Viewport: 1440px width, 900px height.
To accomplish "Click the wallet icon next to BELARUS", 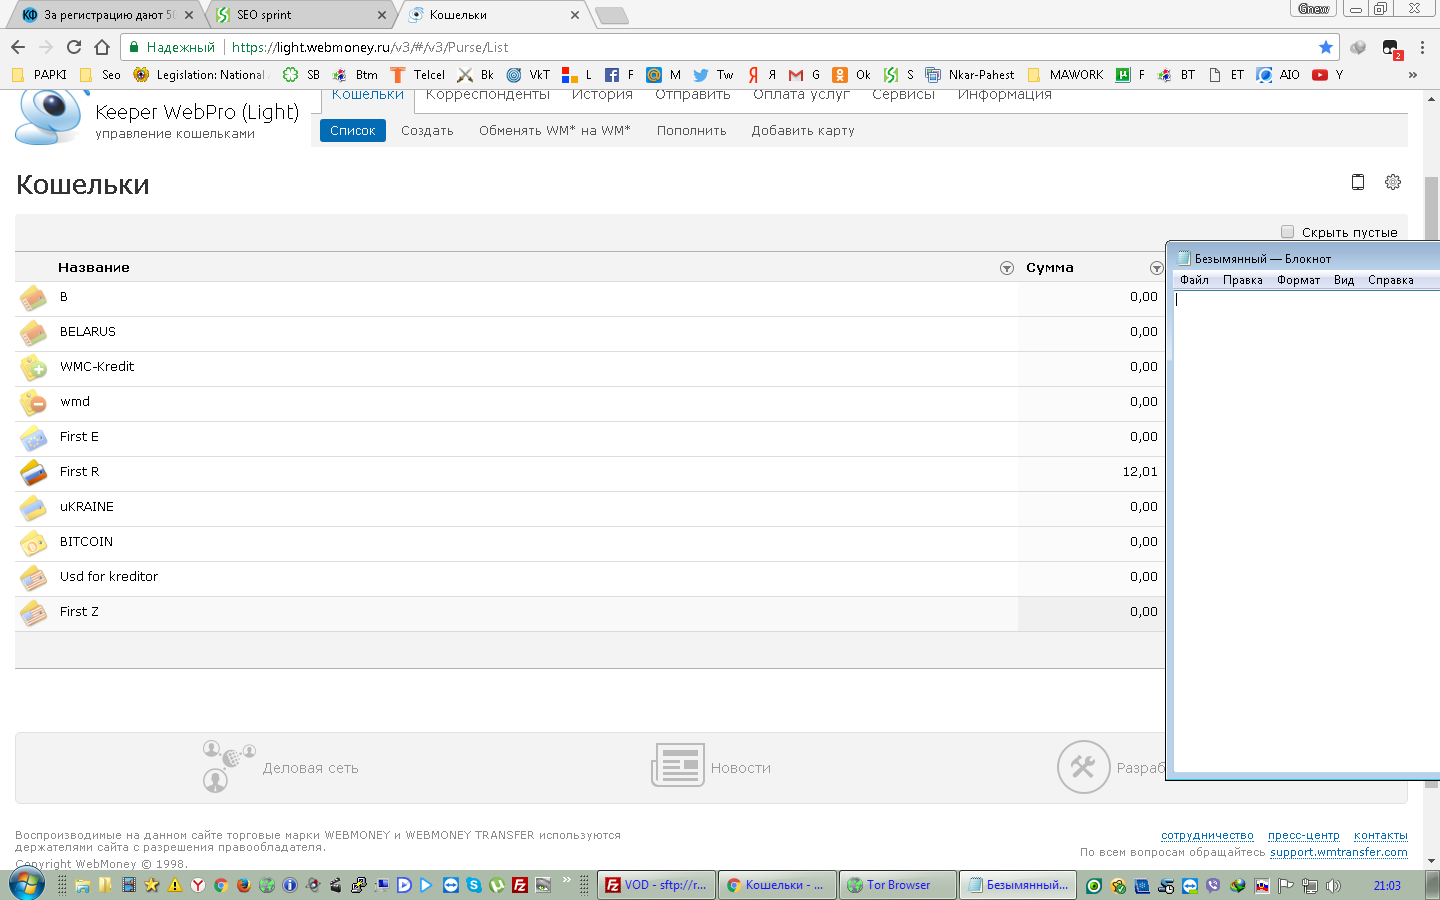I will (33, 332).
